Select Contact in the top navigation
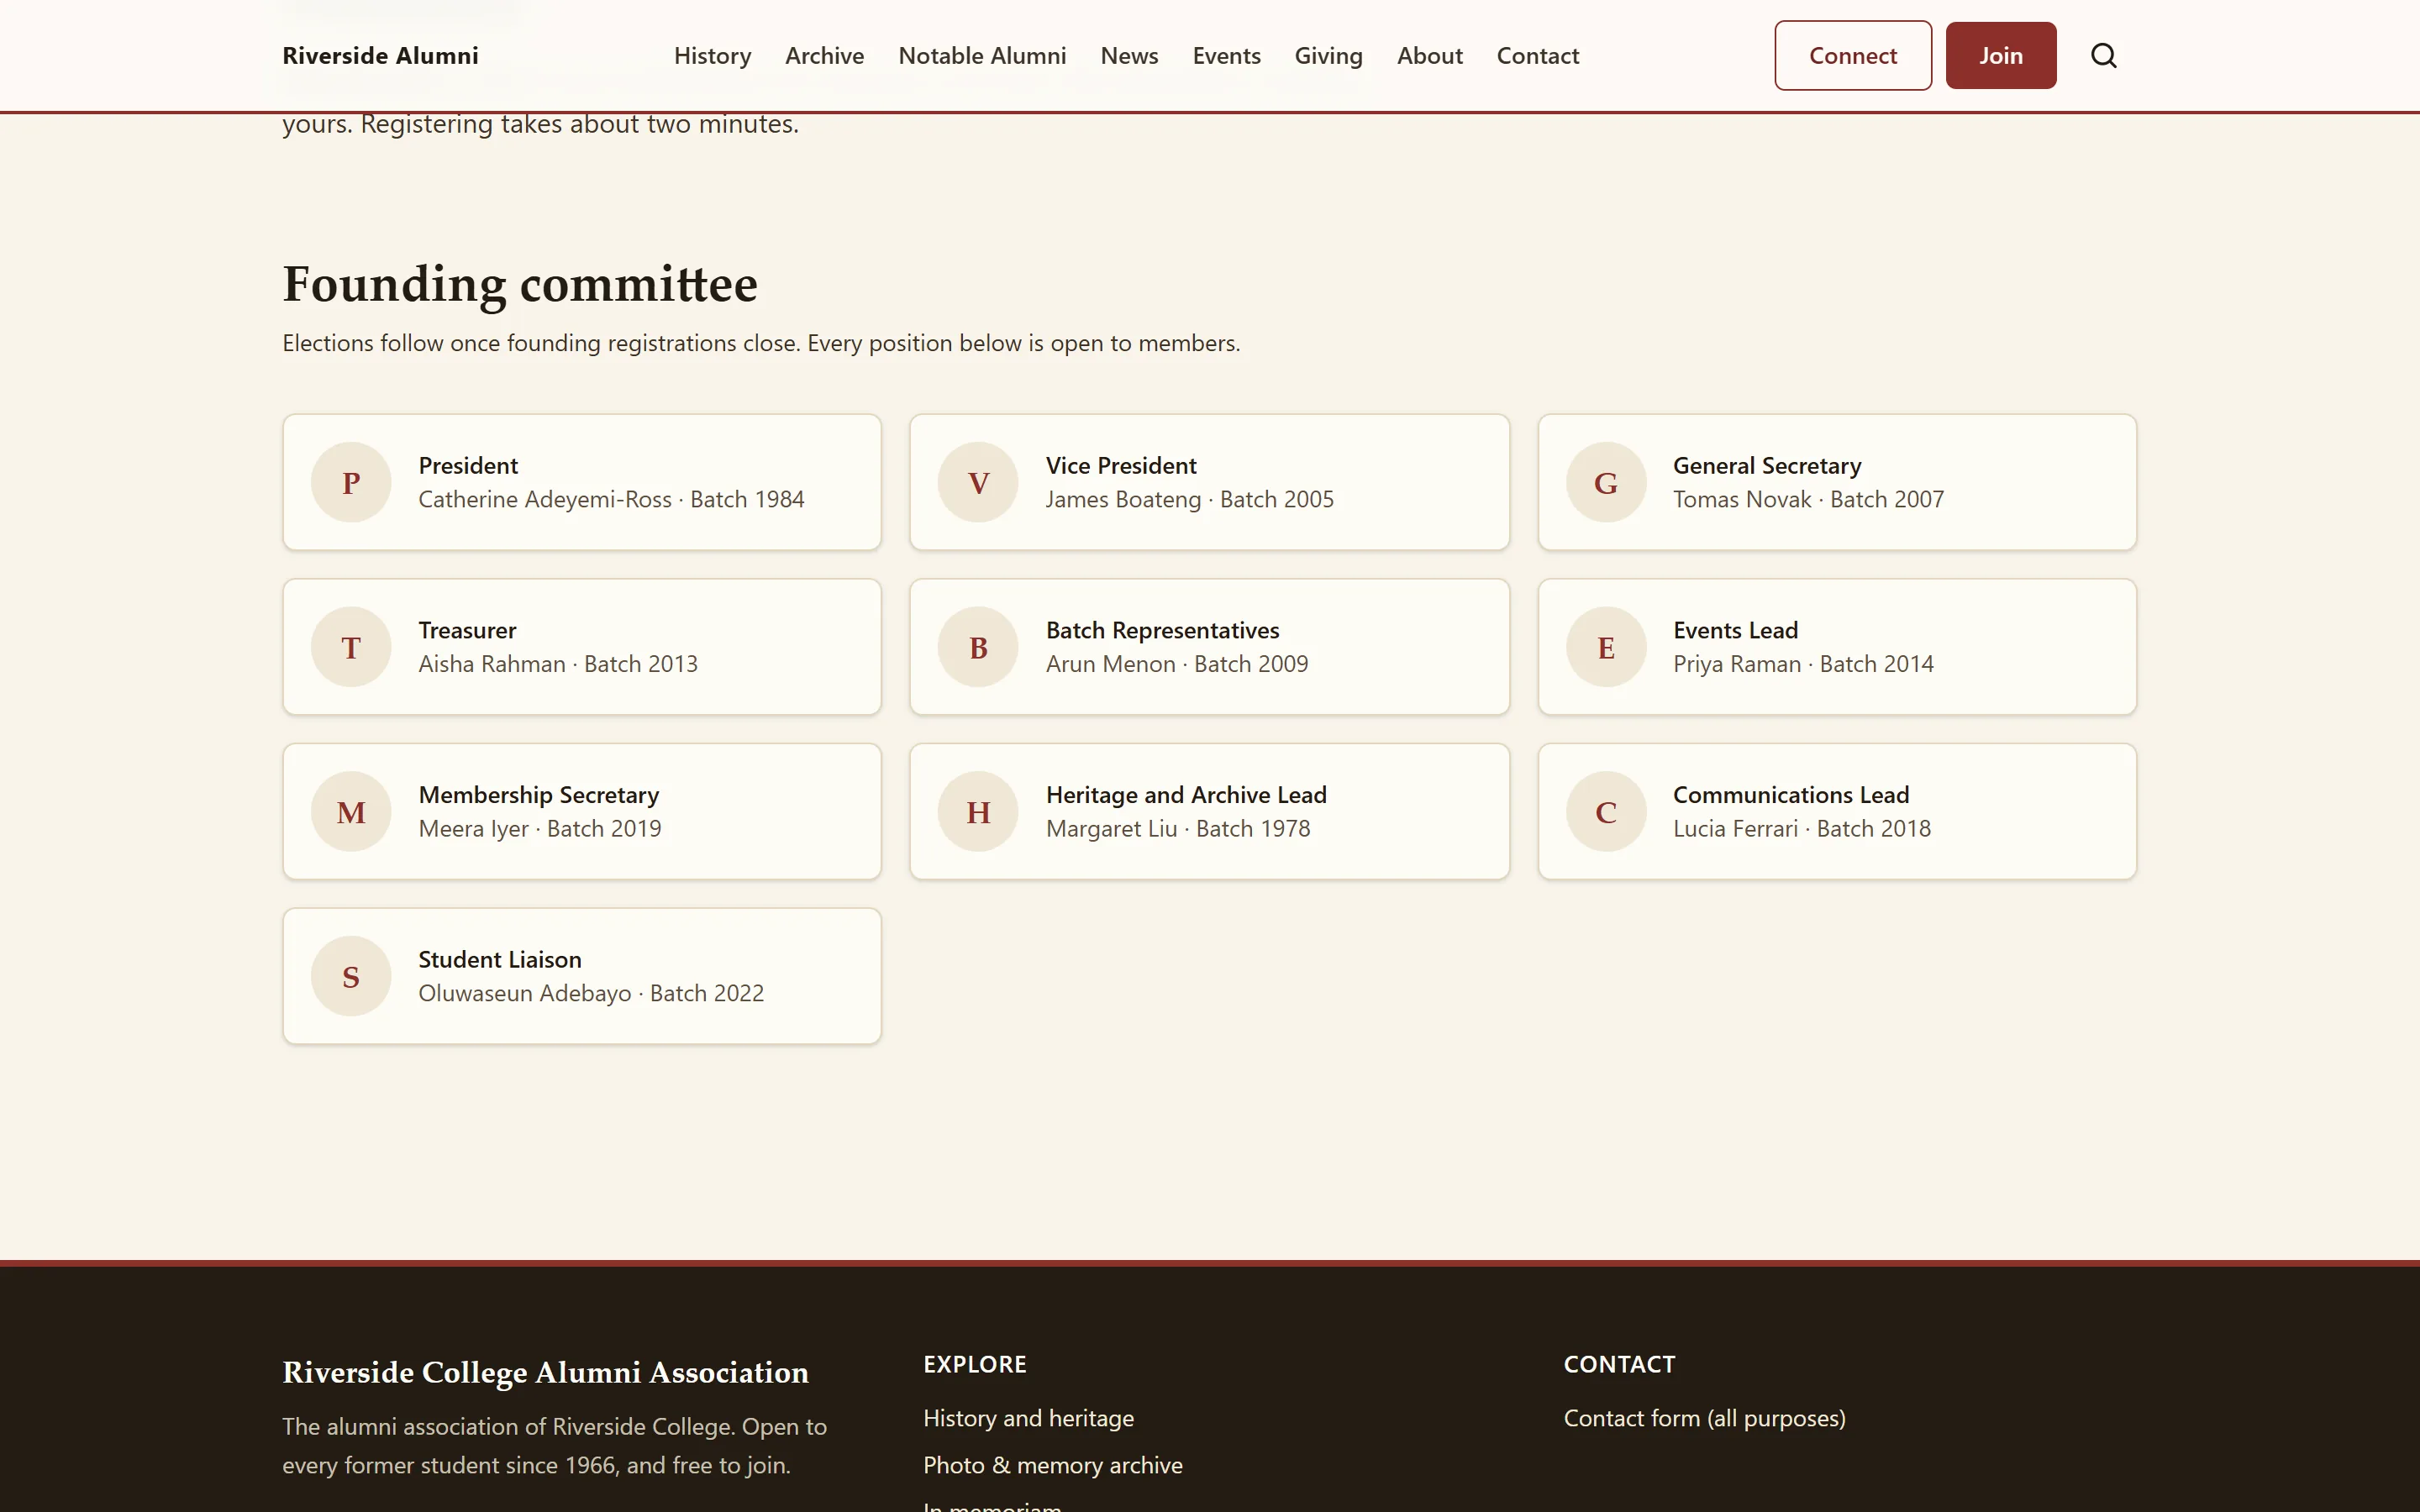 (x=1537, y=56)
